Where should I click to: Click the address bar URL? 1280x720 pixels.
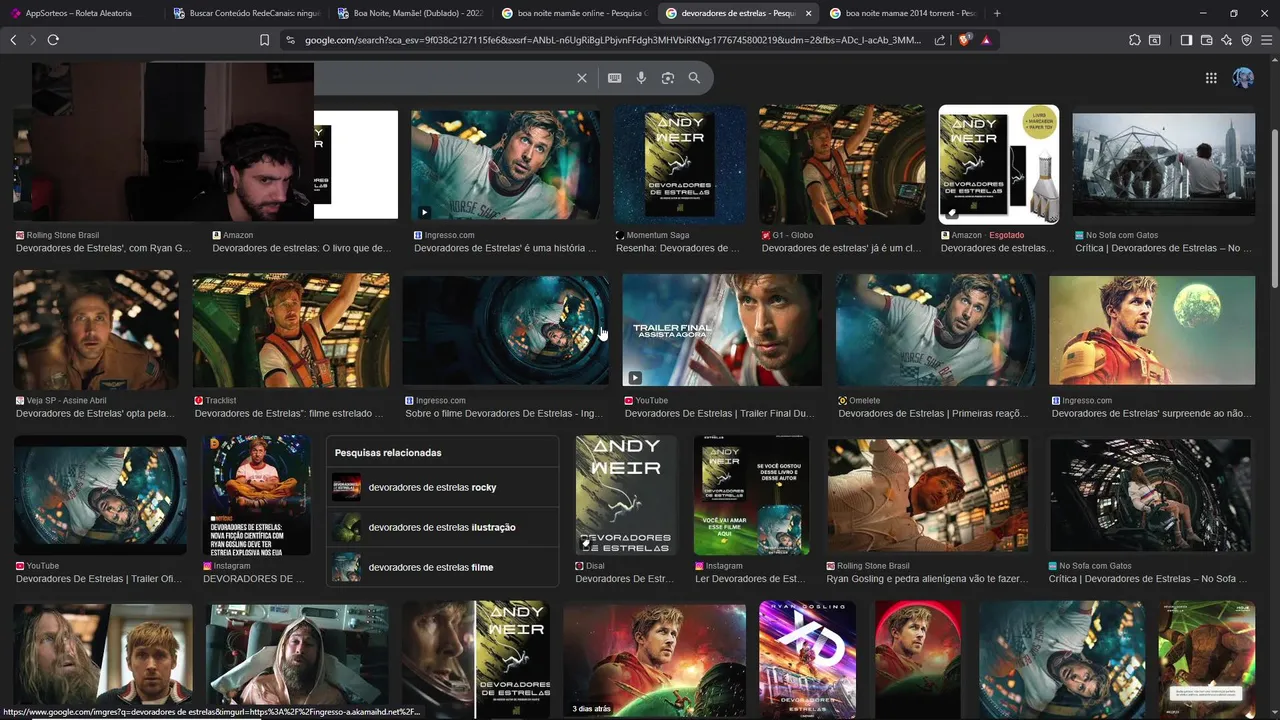tap(613, 40)
